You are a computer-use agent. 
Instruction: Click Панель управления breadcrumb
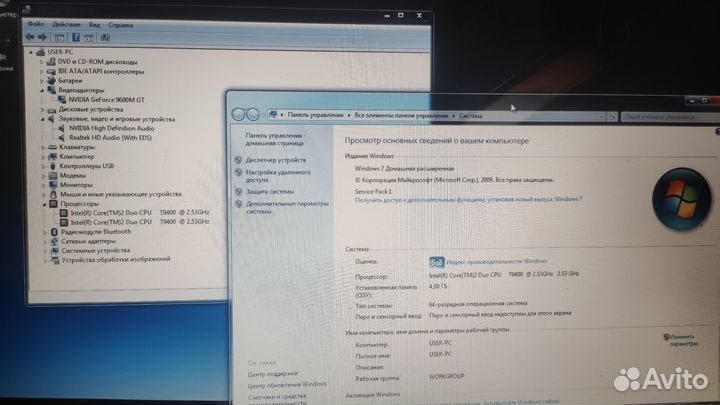point(315,115)
